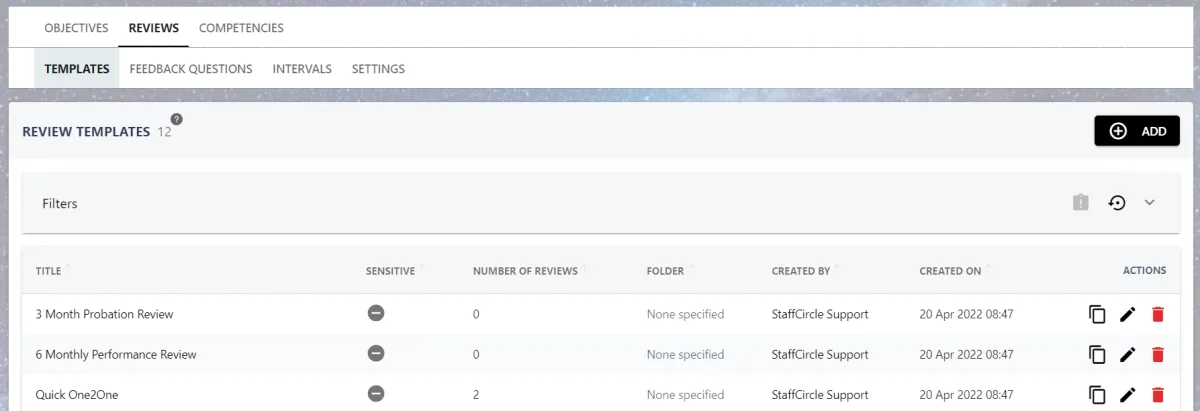Go to the Intervals sub-tab
Screen dimensions: 1200x411
click(x=302, y=69)
